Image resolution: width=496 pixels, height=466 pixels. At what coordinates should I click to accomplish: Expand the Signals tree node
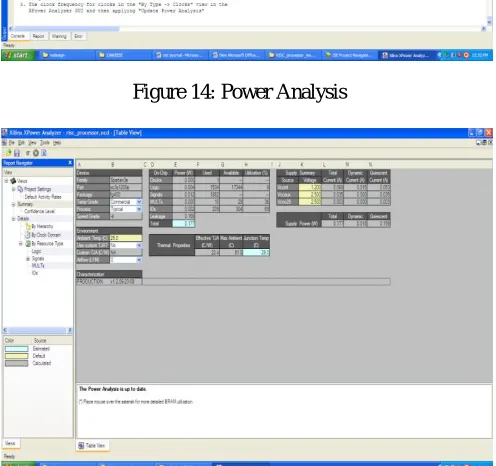click(x=28, y=259)
